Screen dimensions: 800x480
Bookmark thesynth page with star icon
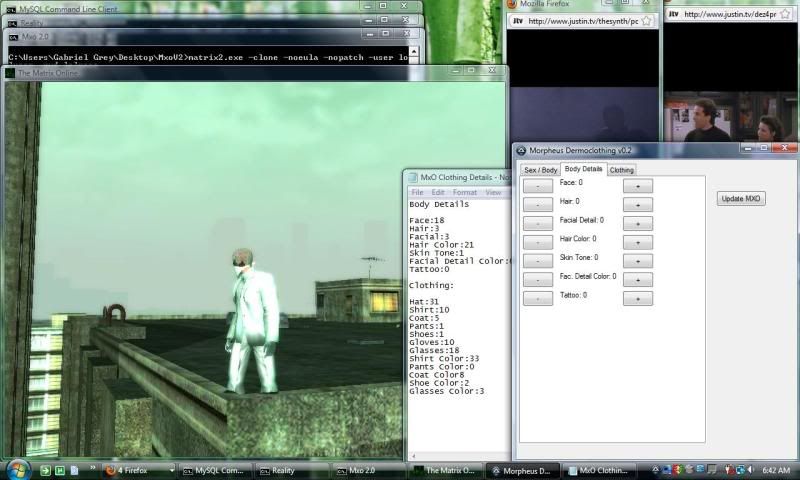[646, 21]
